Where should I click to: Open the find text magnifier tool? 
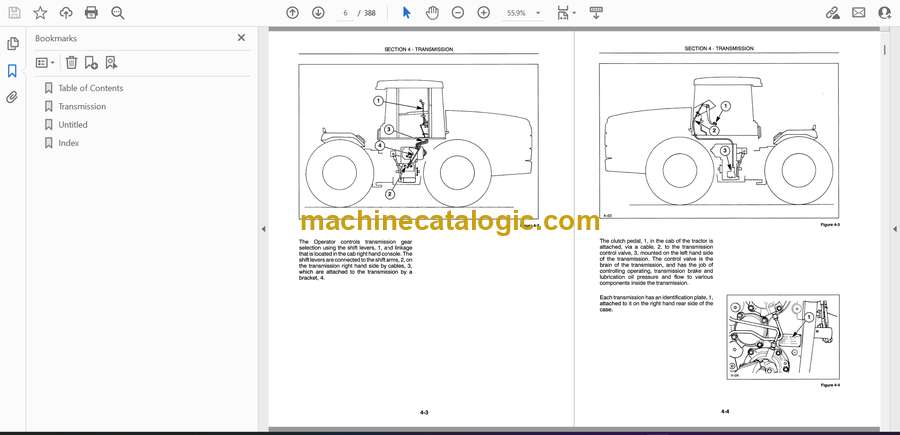pyautogui.click(x=118, y=13)
